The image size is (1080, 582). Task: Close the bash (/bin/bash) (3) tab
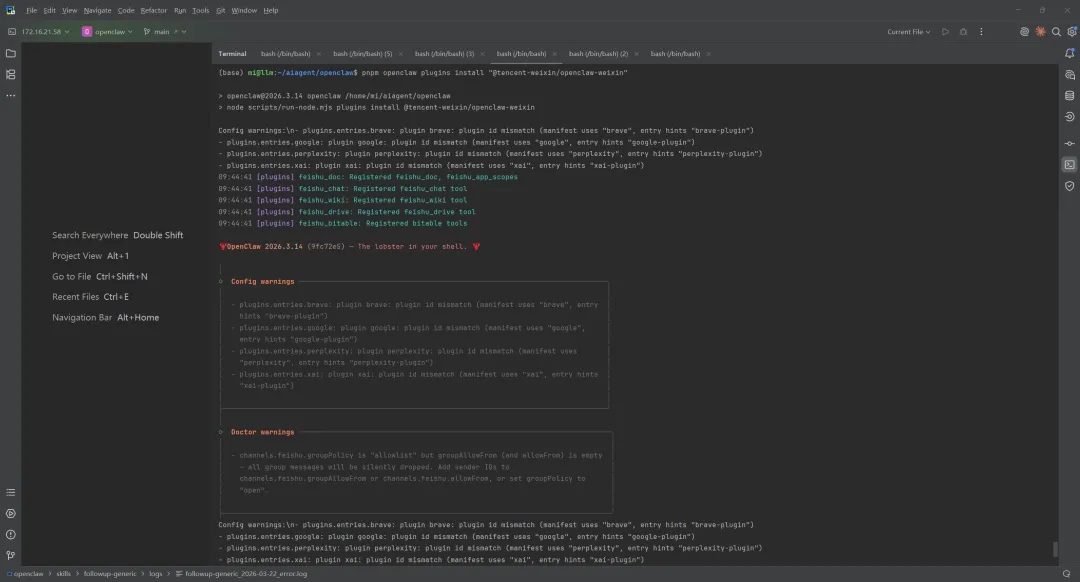coord(482,54)
